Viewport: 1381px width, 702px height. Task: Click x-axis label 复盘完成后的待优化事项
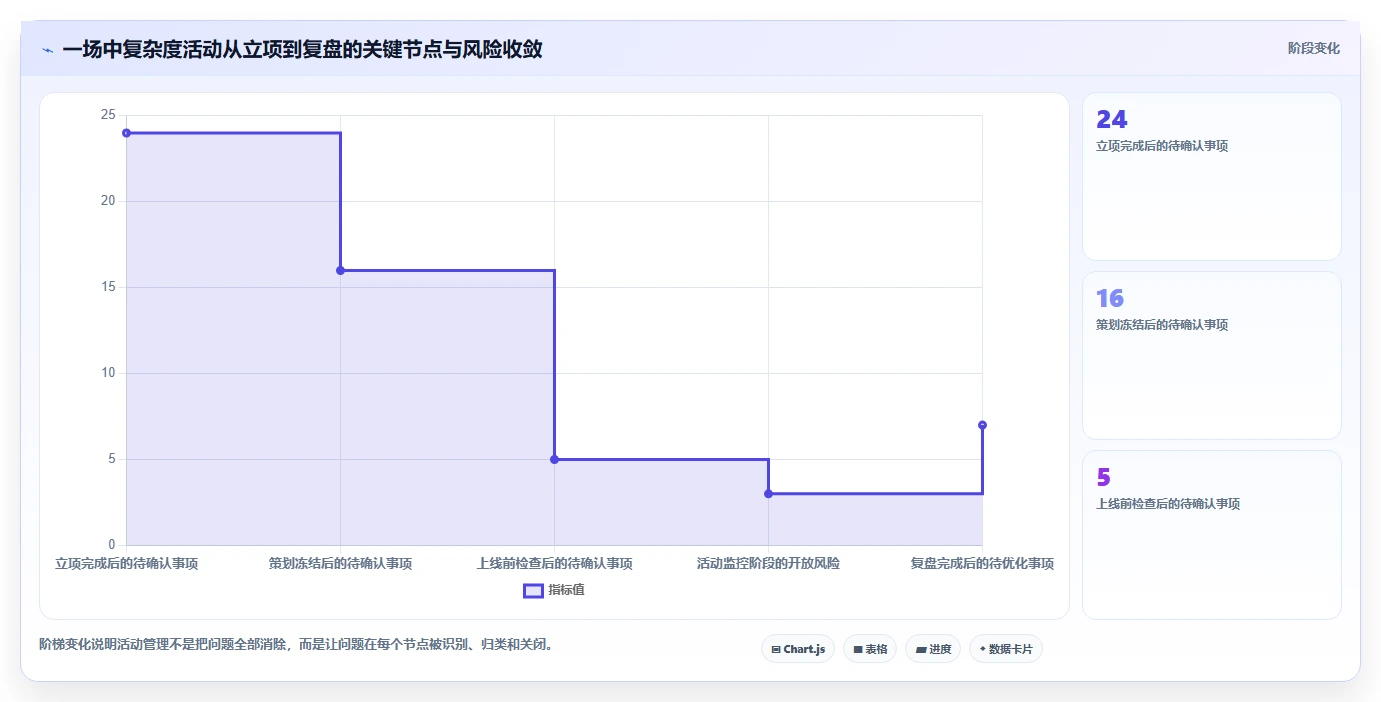pyautogui.click(x=982, y=564)
